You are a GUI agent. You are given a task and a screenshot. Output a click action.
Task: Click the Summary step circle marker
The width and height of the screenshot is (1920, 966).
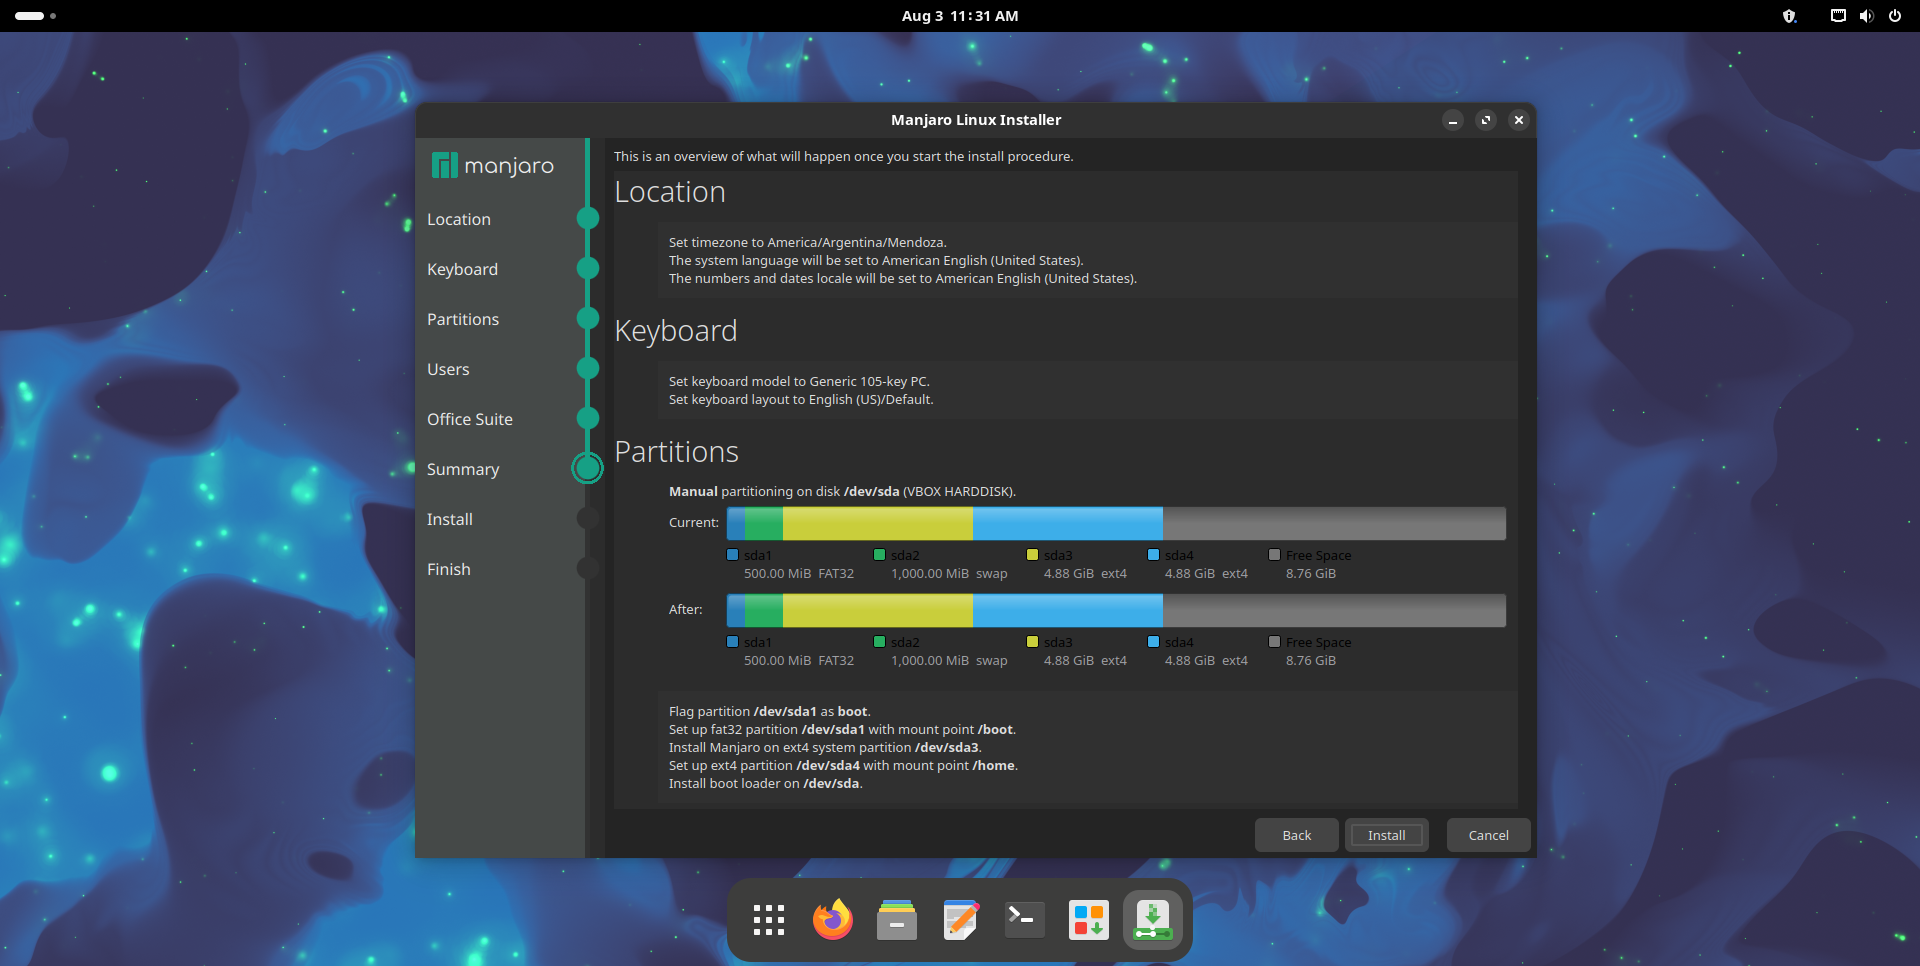588,468
